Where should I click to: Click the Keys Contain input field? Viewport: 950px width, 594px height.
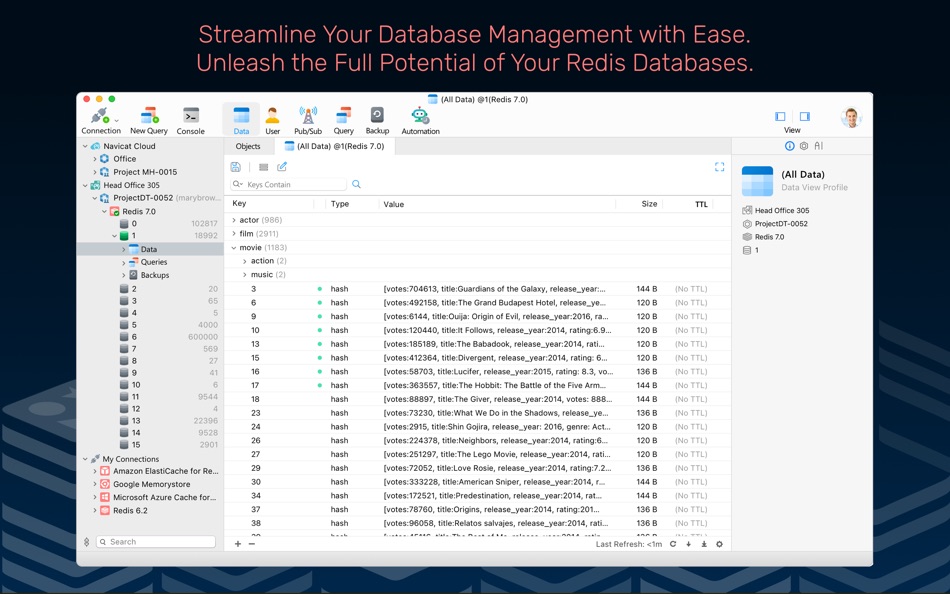[288, 184]
